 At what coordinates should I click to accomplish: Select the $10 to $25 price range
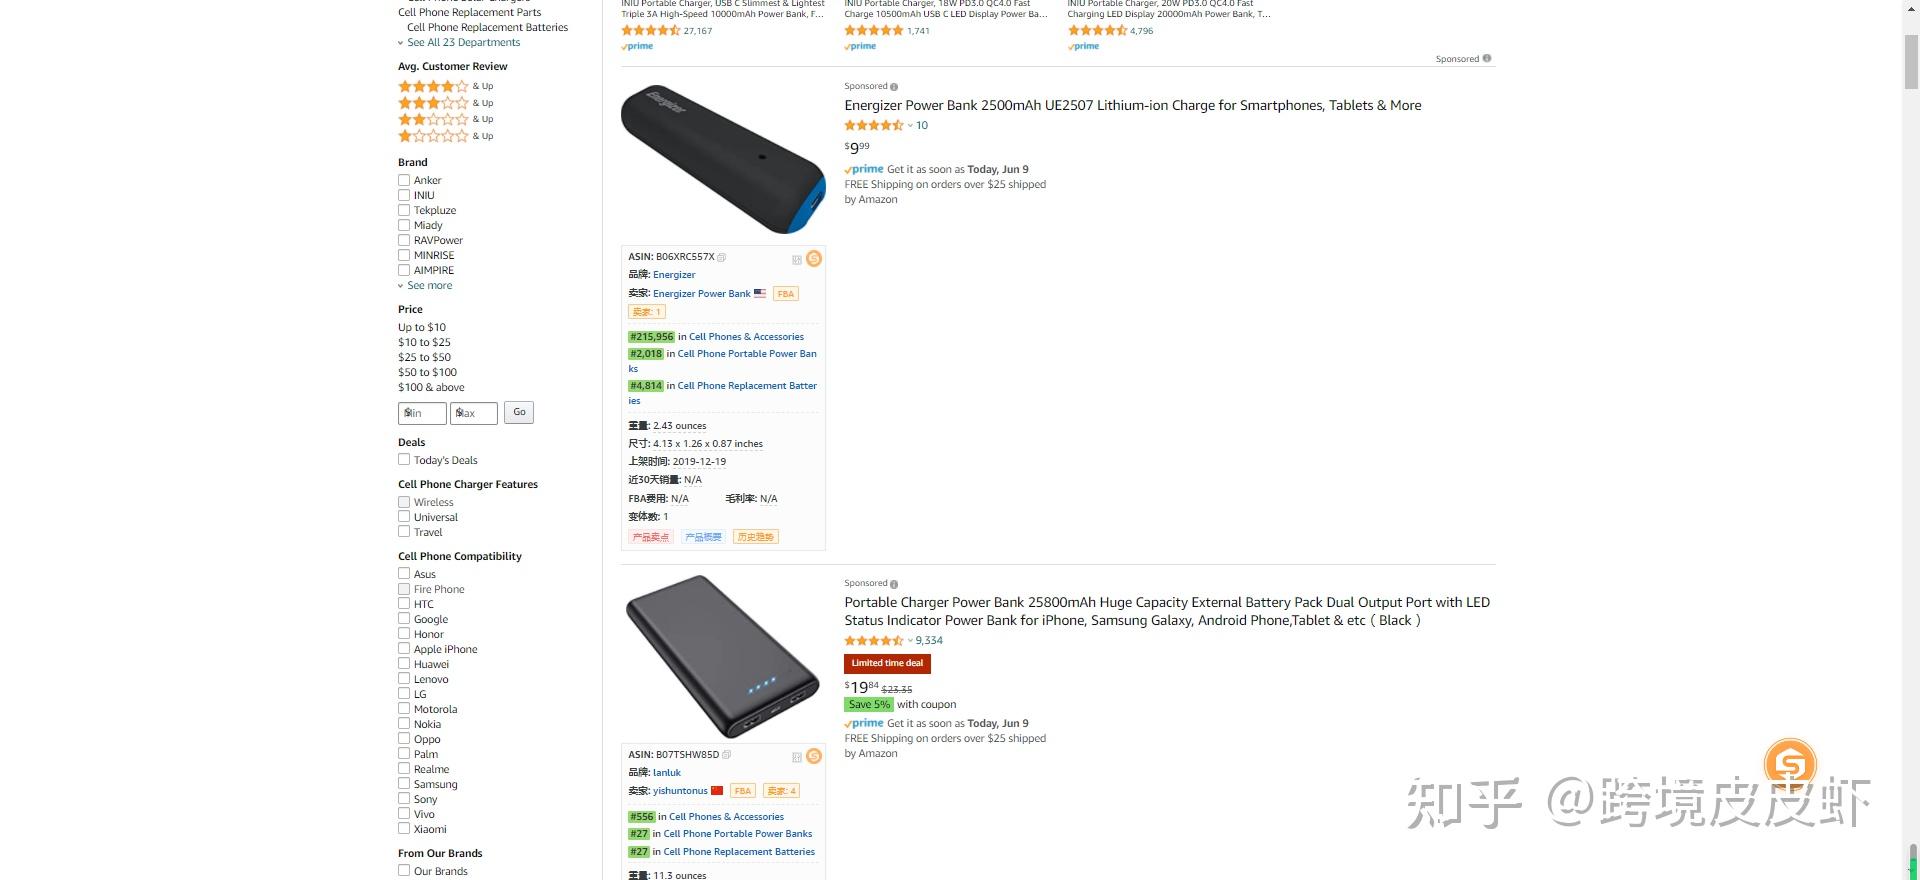[424, 342]
